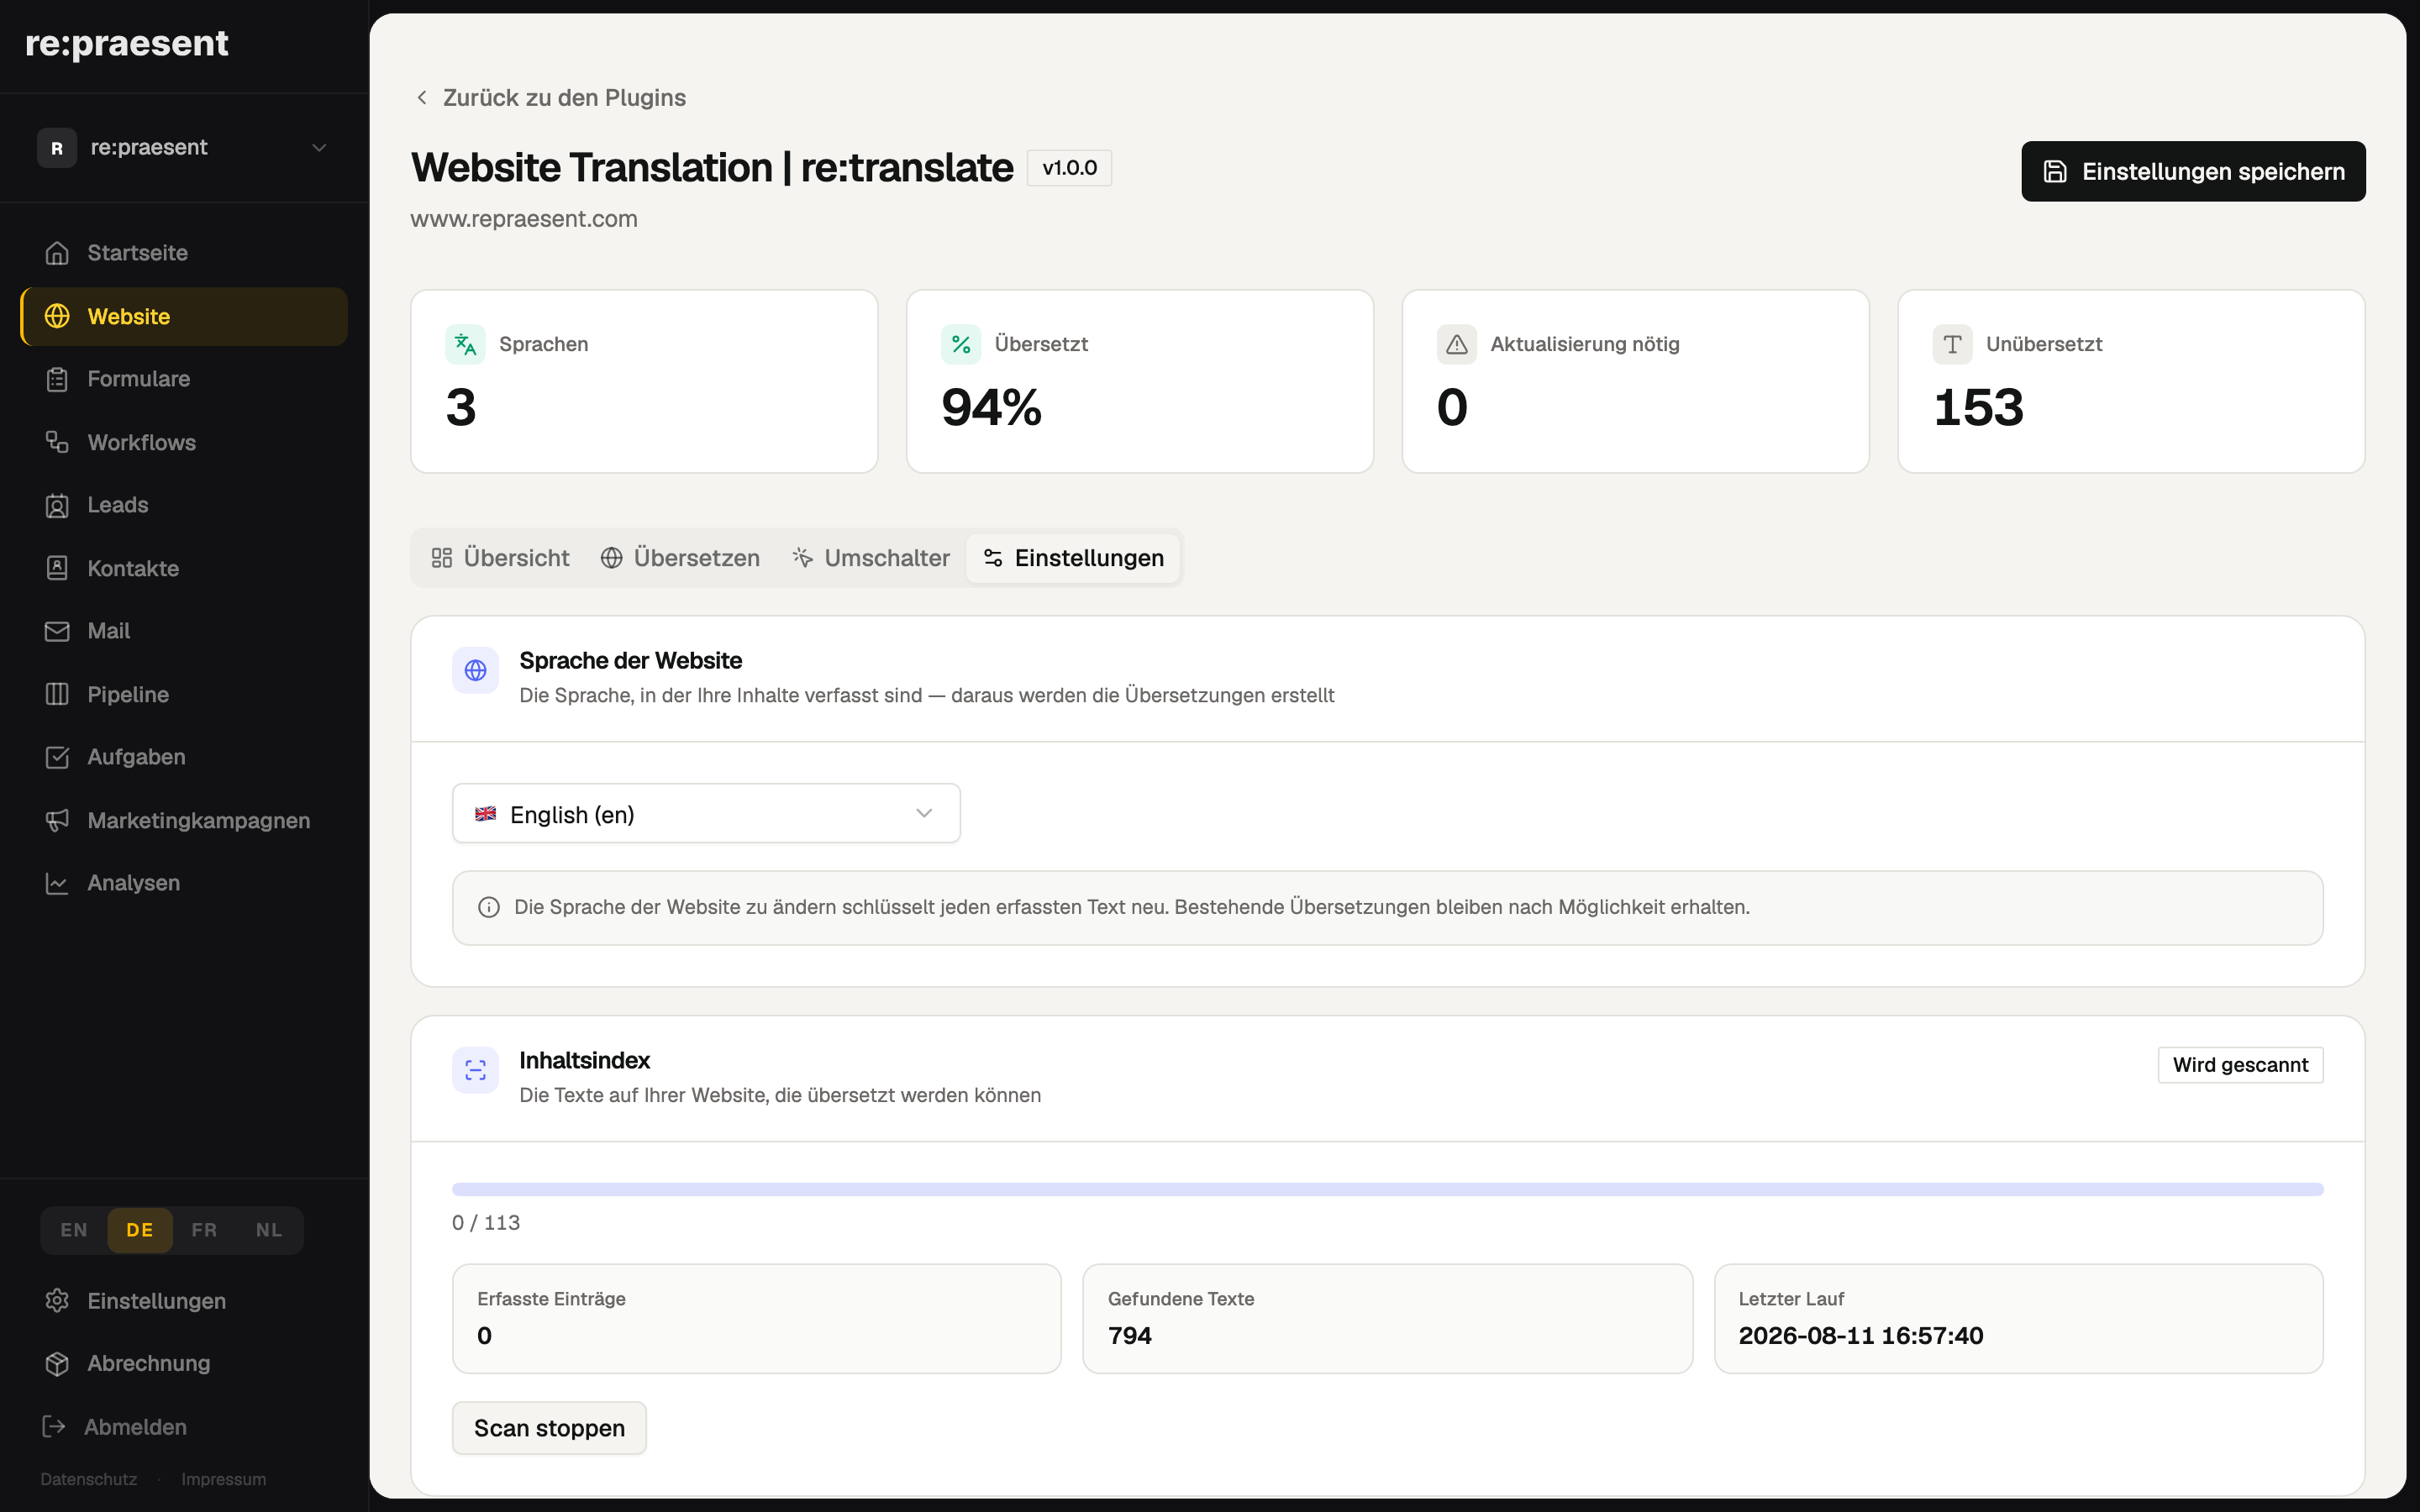This screenshot has width=2420, height=1512.
Task: Click the Leads contact icon
Action: point(57,505)
